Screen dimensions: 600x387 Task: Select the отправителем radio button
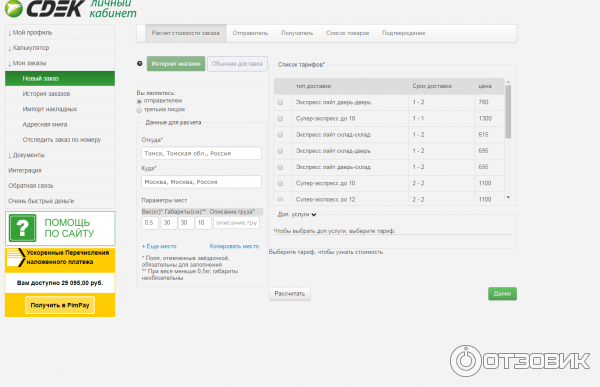[139, 101]
